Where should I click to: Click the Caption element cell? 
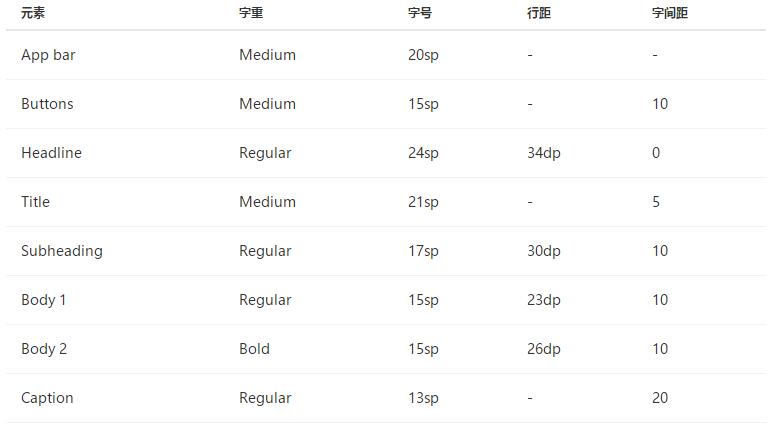click(47, 398)
